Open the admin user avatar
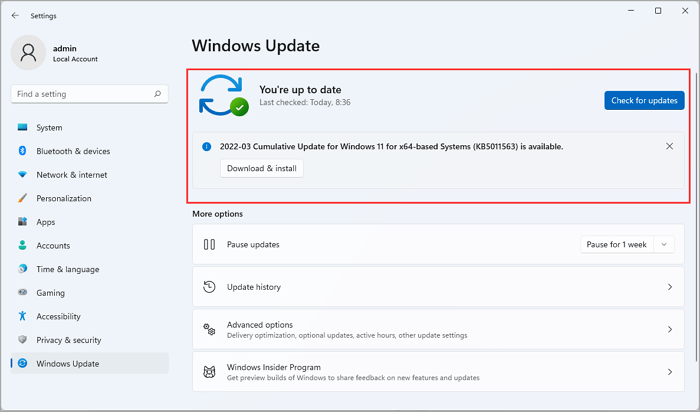The image size is (700, 412). pyautogui.click(x=28, y=53)
